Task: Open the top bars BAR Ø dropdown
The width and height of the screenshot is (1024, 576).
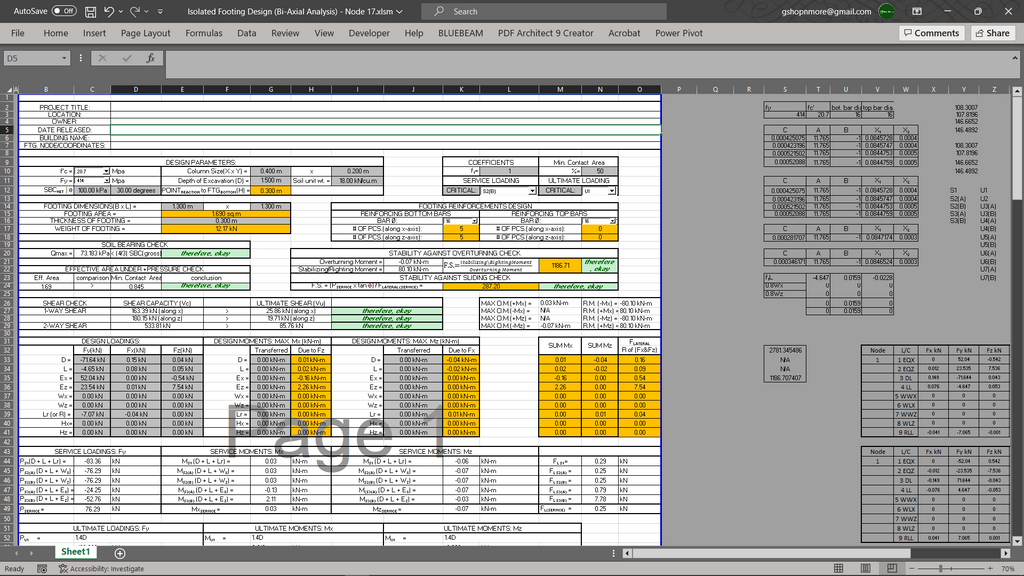Action: pyautogui.click(x=613, y=221)
